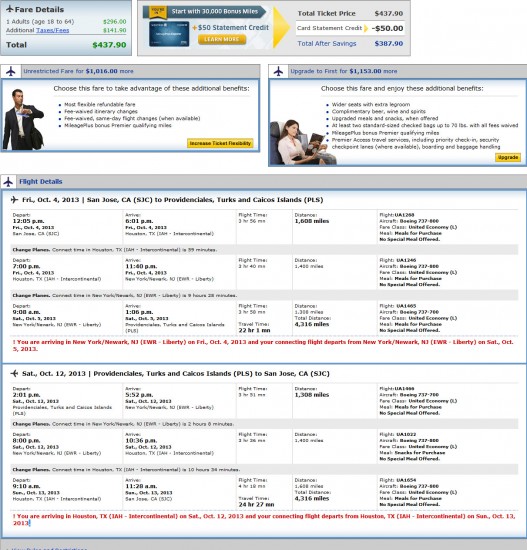Click the airplane icon beside Unrestricted Fare header
This screenshot has height=550, width=527.
pos(11,71)
